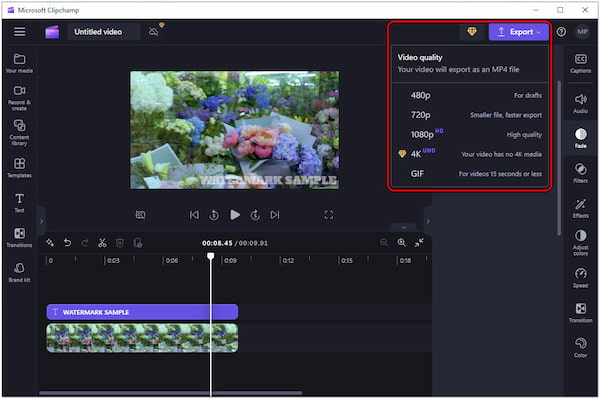Viewport: 600px width, 399px height.
Task: Click the flower video preview canvas
Action: pos(235,130)
